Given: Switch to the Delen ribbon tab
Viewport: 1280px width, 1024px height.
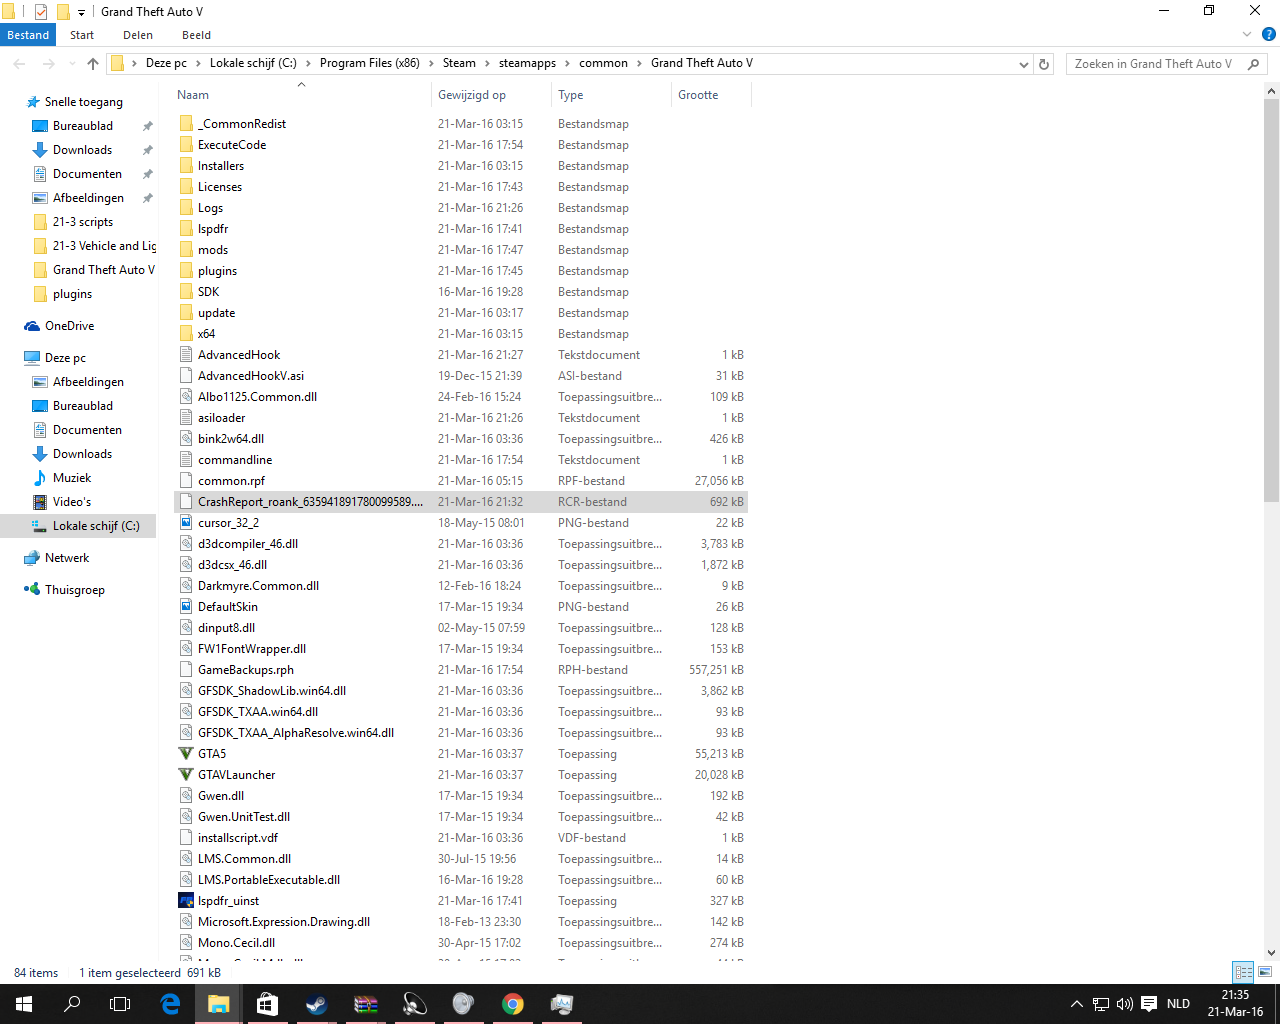Looking at the screenshot, I should pyautogui.click(x=138, y=35).
